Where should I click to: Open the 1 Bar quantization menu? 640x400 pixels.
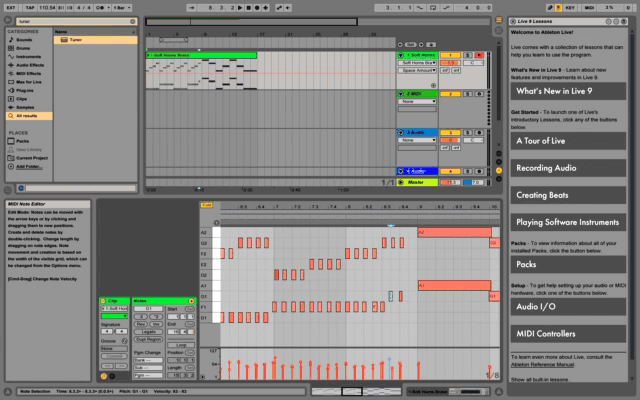(x=122, y=7)
